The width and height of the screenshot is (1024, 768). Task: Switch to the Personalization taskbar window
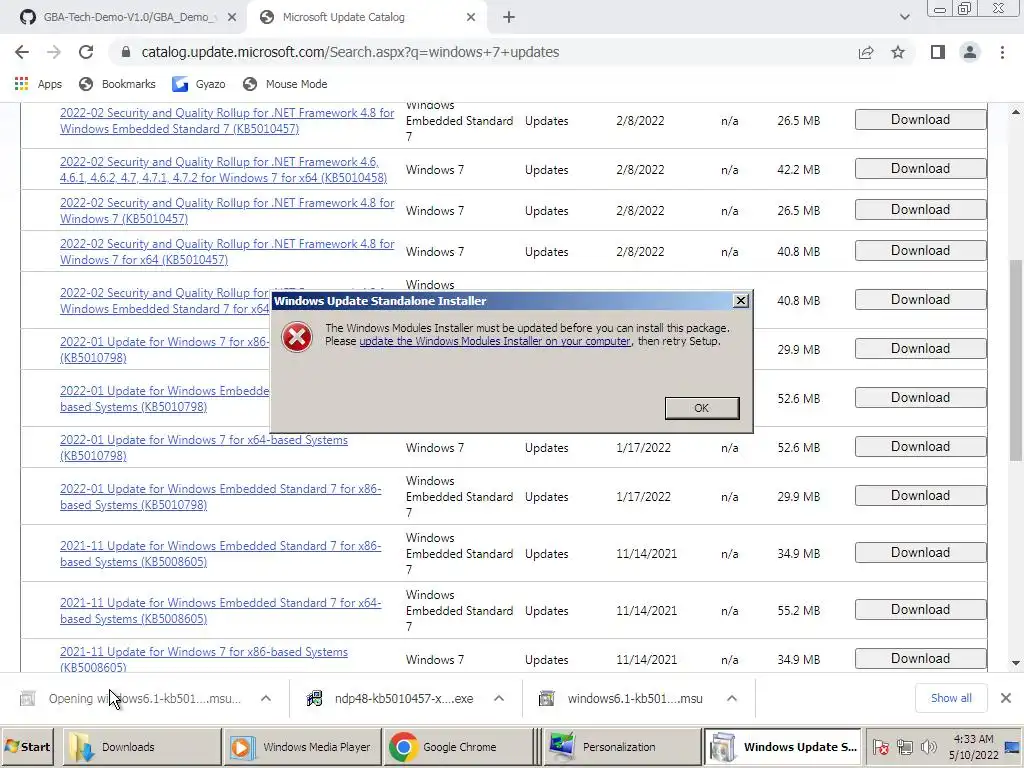coord(620,746)
